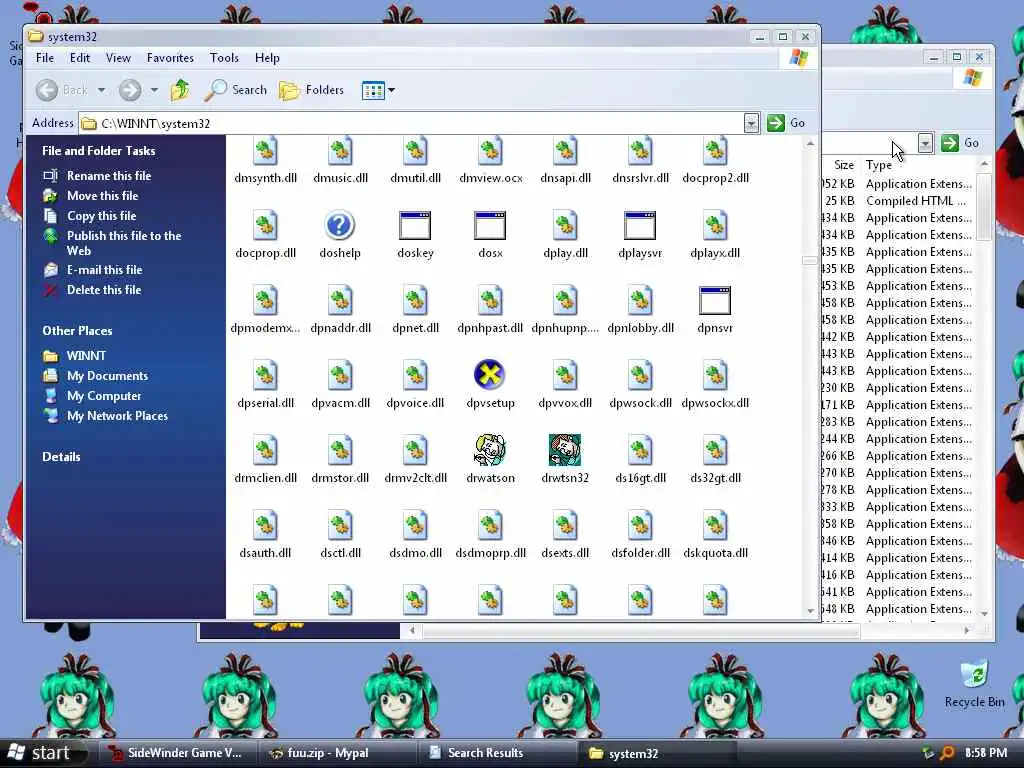The height and width of the screenshot is (768, 1024).
Task: Open the Help menu
Action: point(267,58)
